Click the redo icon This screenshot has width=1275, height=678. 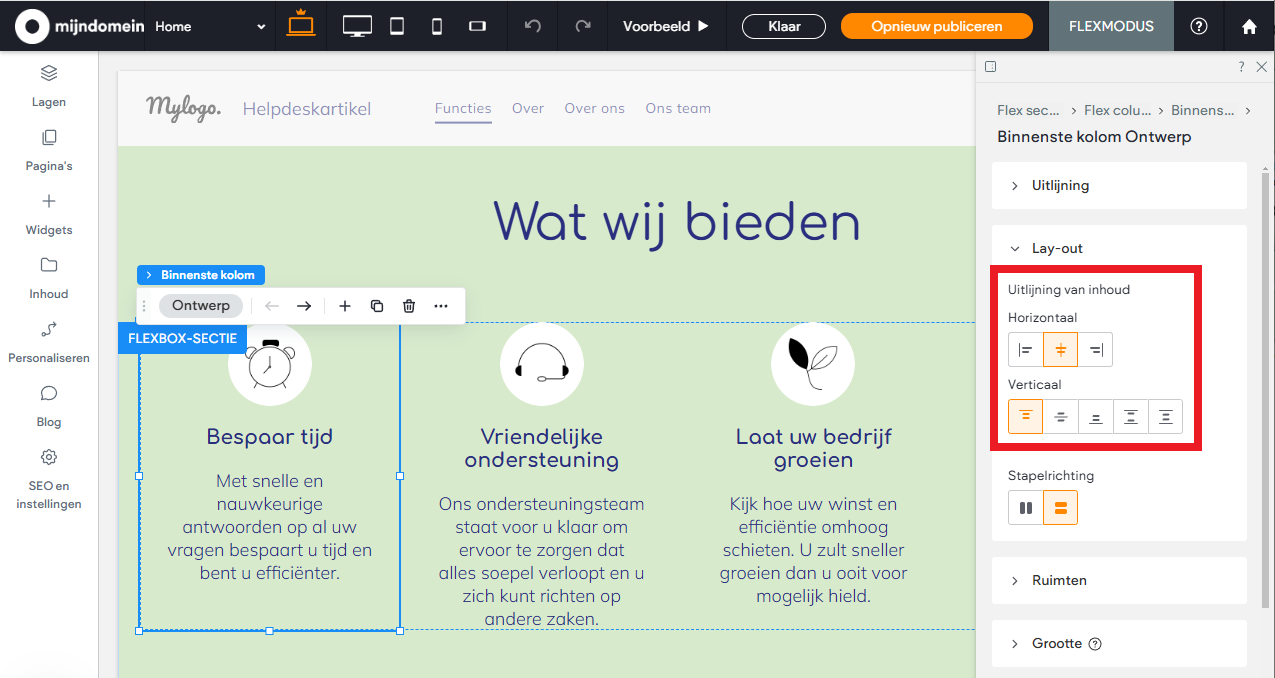pos(582,26)
